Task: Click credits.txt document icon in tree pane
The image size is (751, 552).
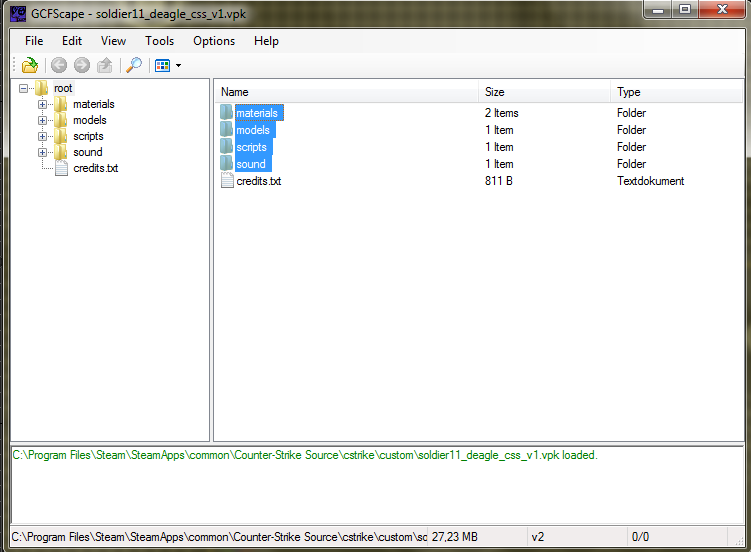Action: click(x=61, y=168)
